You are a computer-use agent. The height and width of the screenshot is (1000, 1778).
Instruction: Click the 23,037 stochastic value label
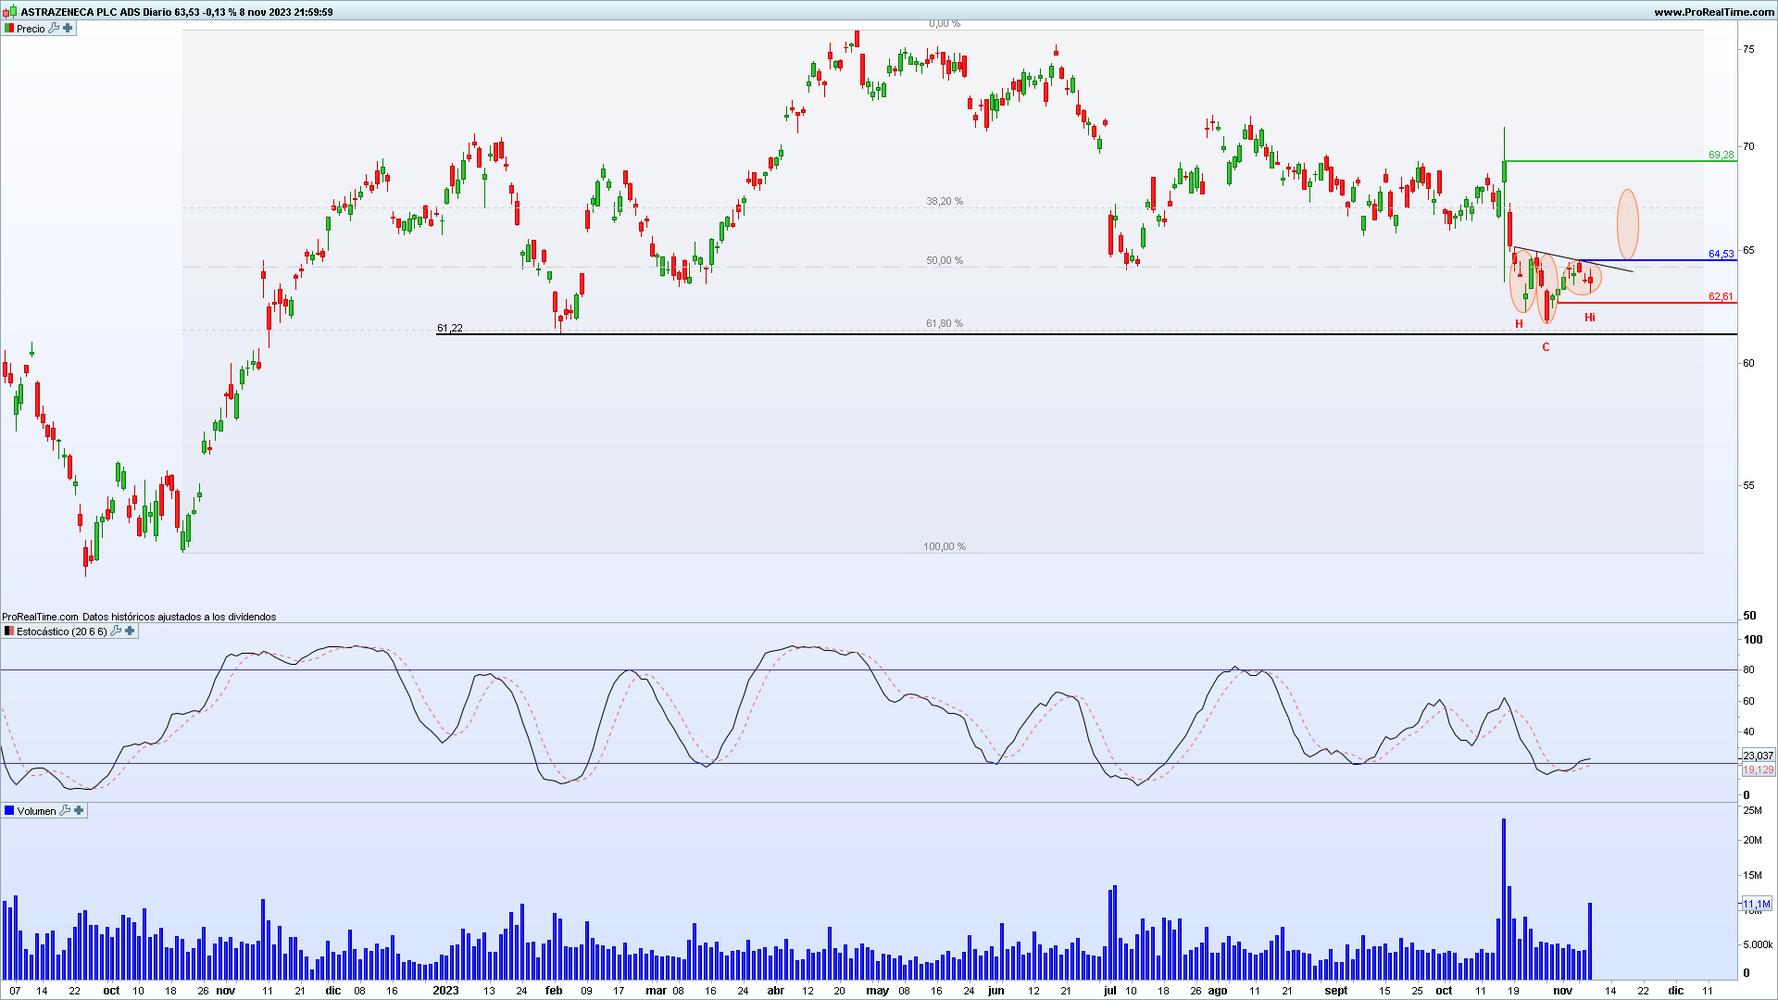point(1758,755)
